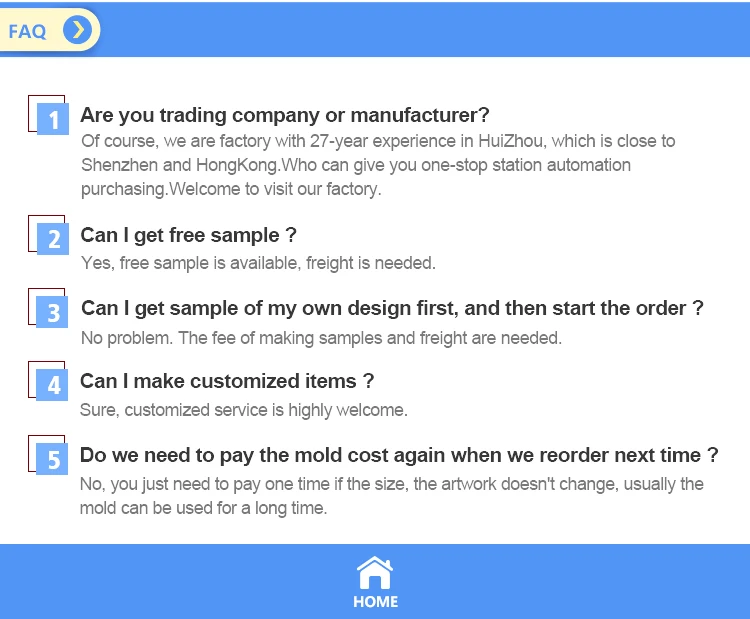Select 'Can I make customized items' heading
This screenshot has width=750, height=619.
coord(227,381)
